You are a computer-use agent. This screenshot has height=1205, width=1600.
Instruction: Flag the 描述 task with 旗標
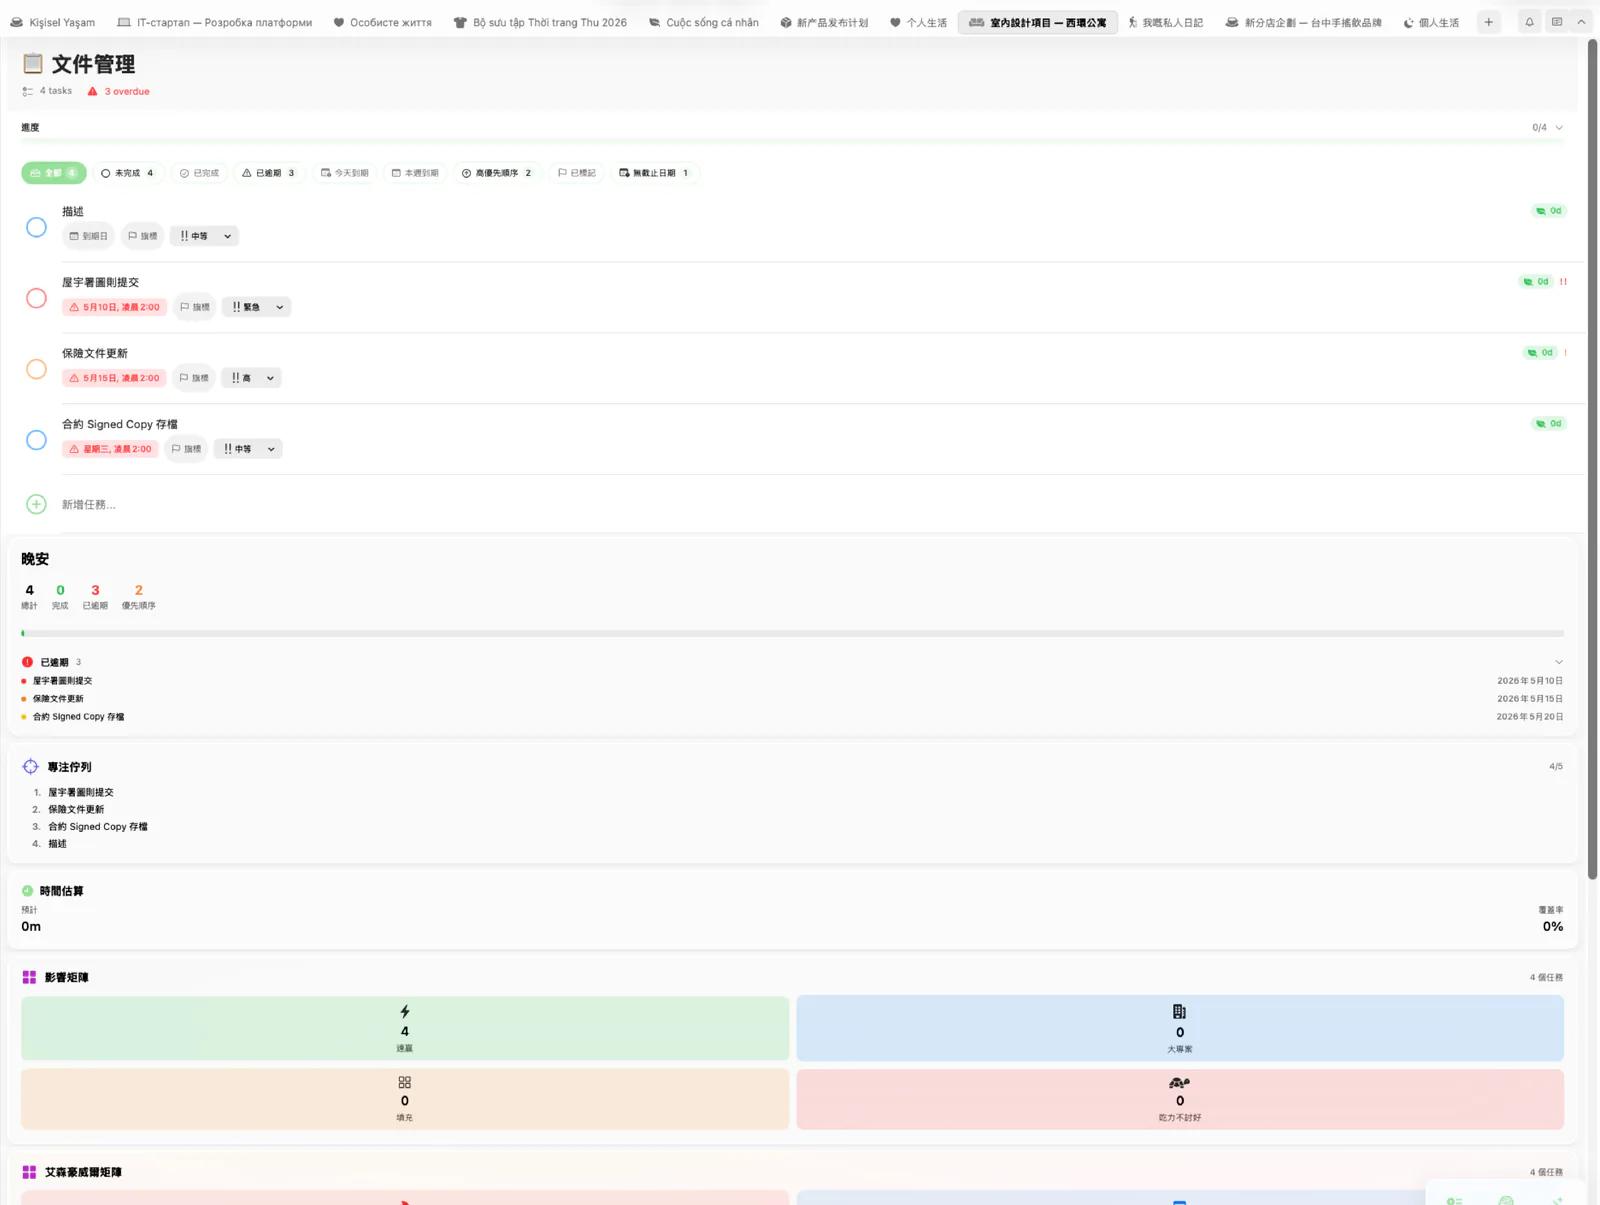pos(143,236)
